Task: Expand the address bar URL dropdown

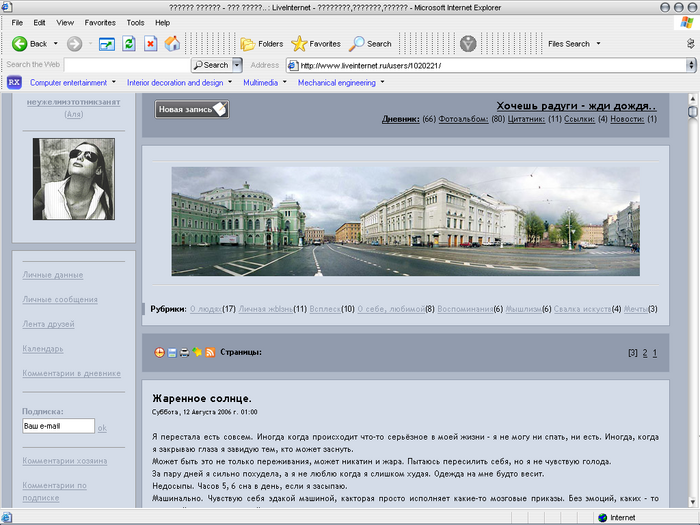Action: 691,66
